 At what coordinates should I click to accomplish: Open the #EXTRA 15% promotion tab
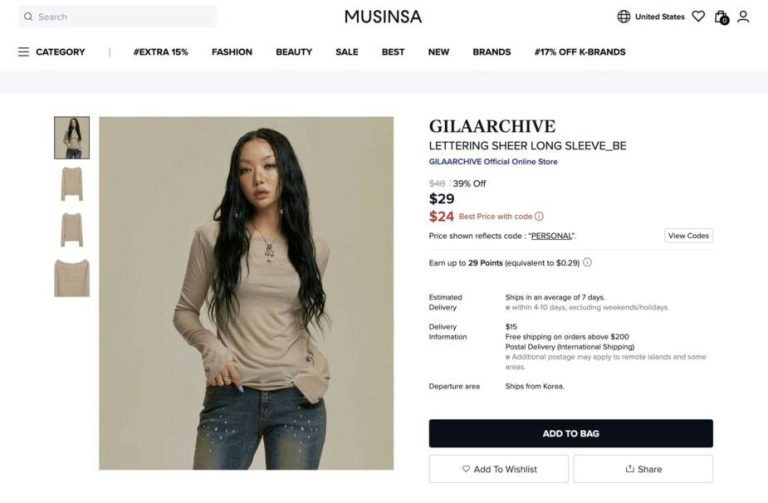tap(161, 52)
